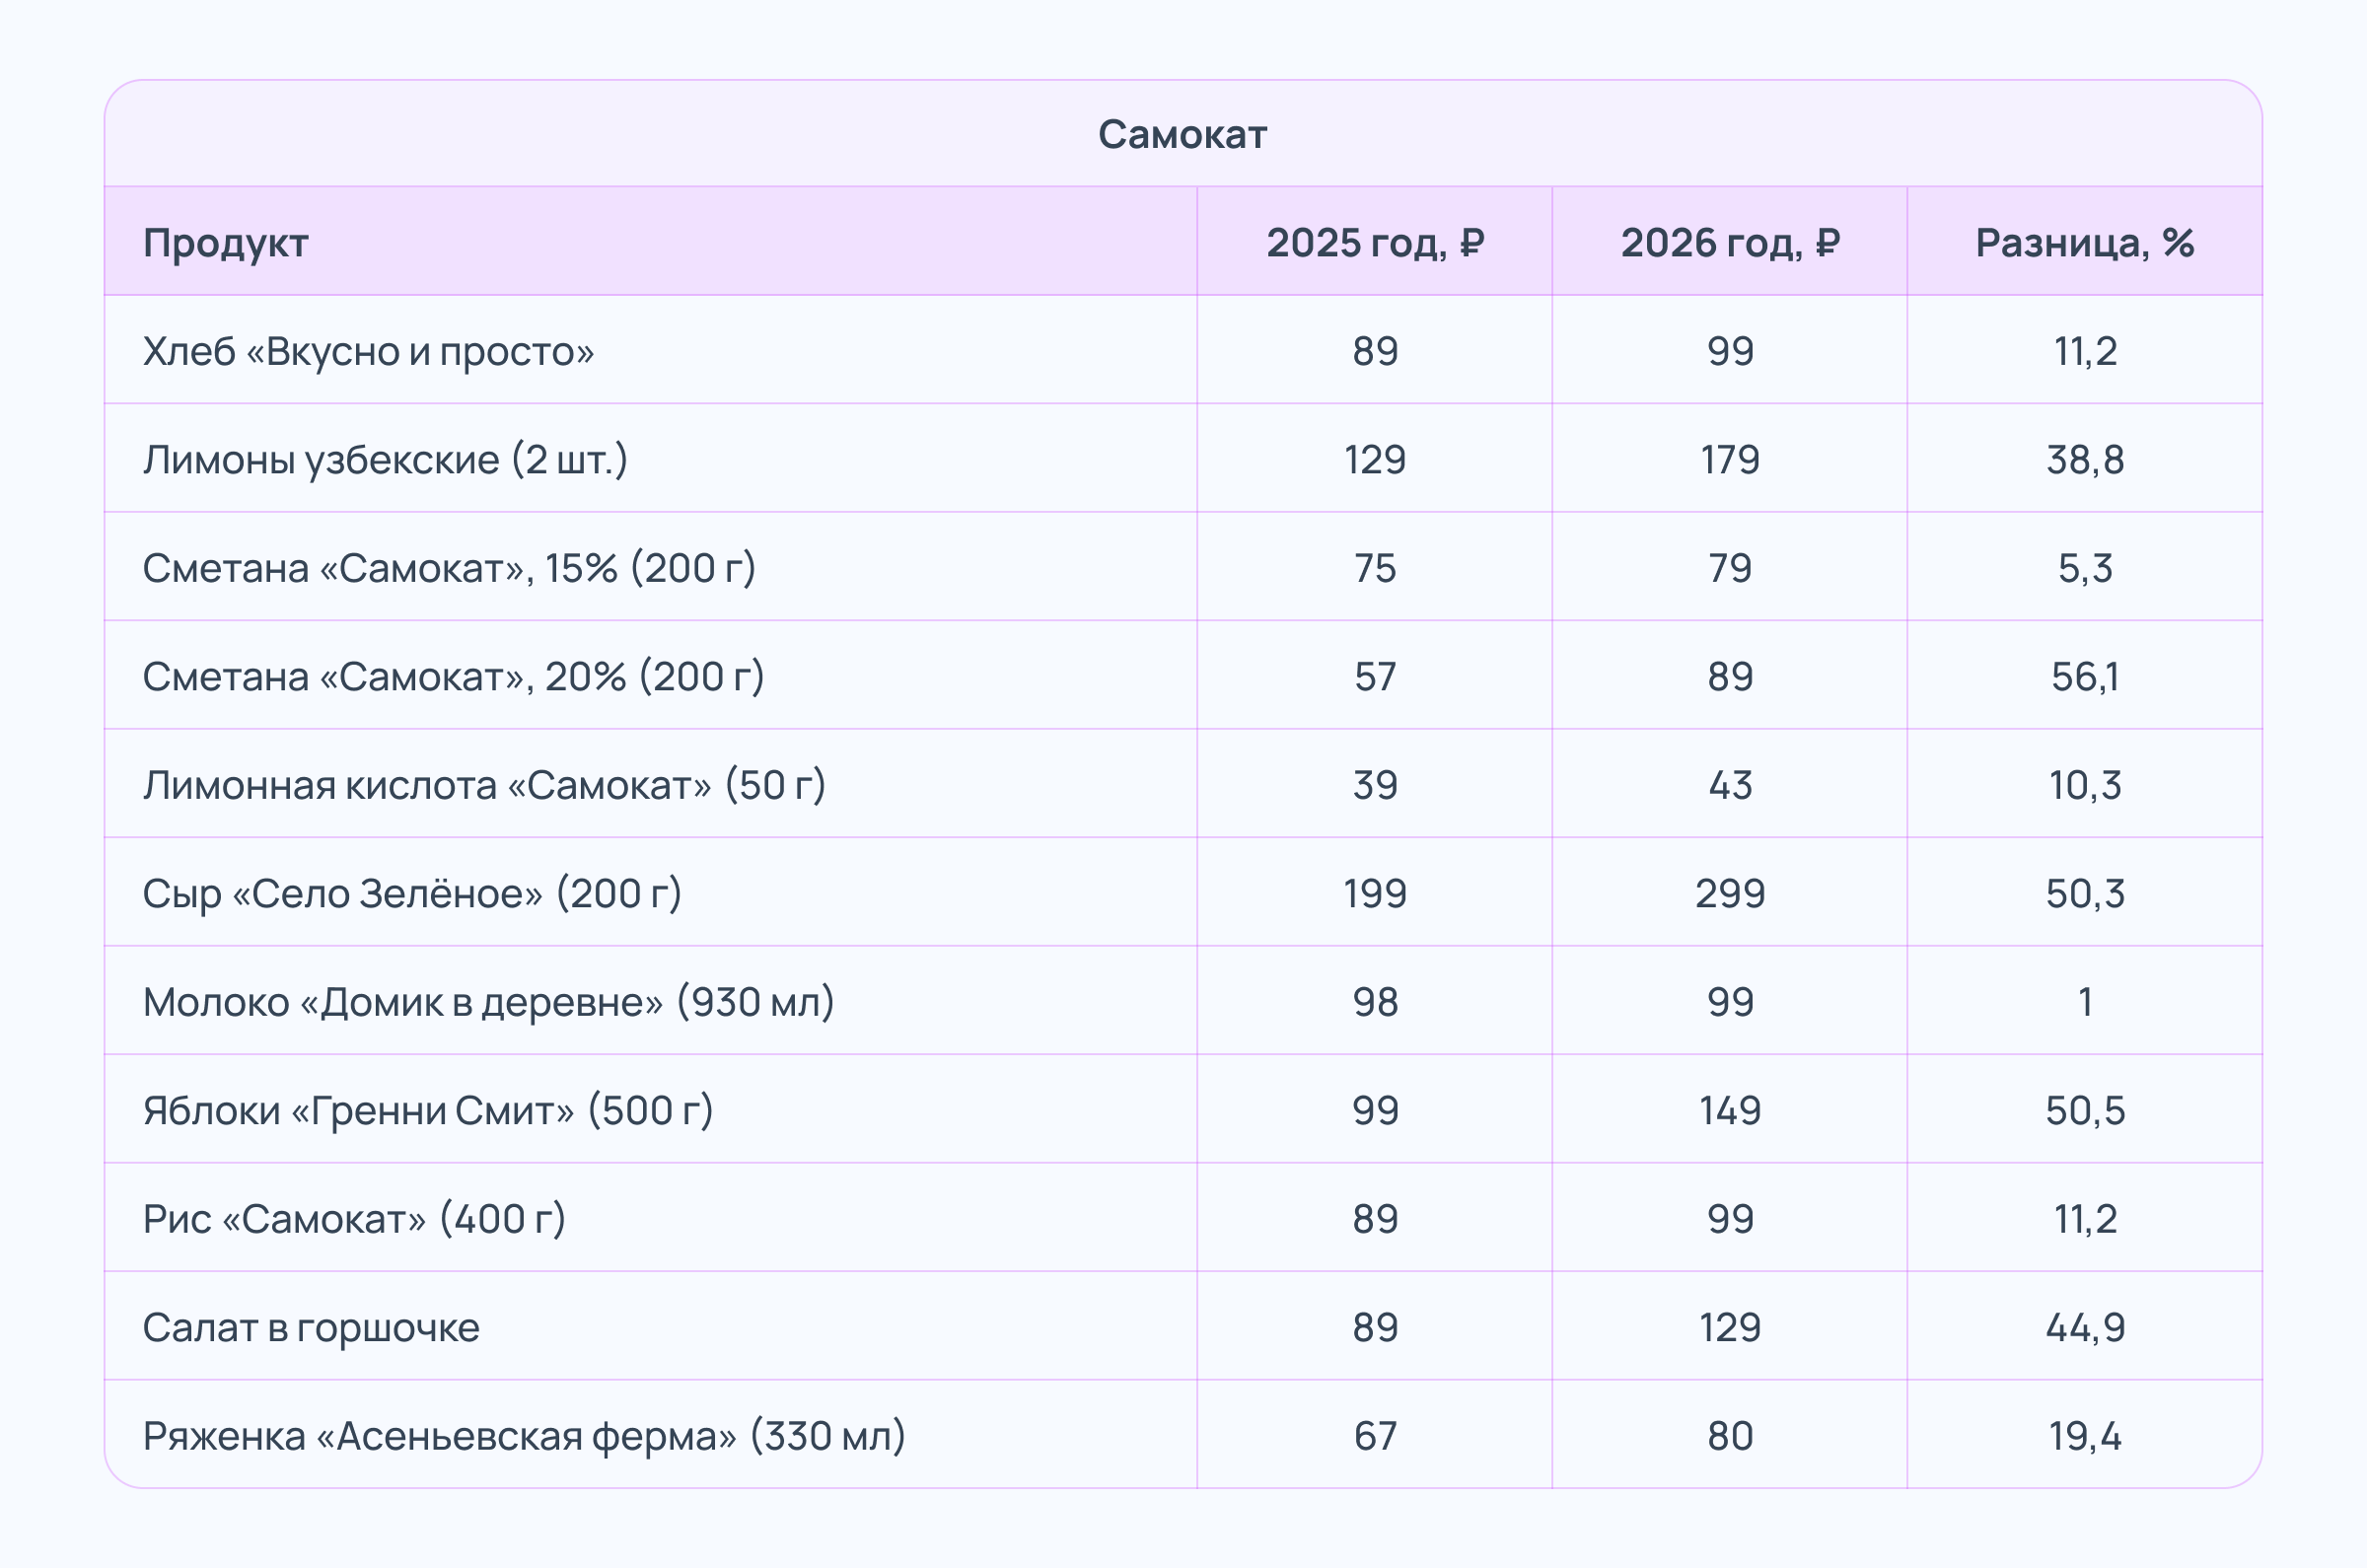Click the "2025 год, ₽" column header
The height and width of the screenshot is (1568, 2367).
point(1374,243)
